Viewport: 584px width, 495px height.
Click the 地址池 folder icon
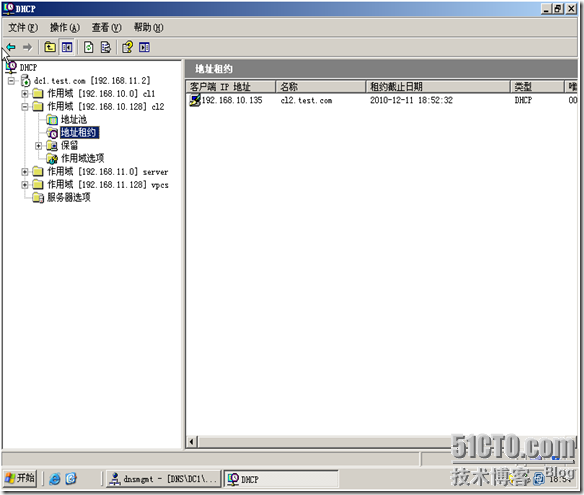click(x=52, y=120)
